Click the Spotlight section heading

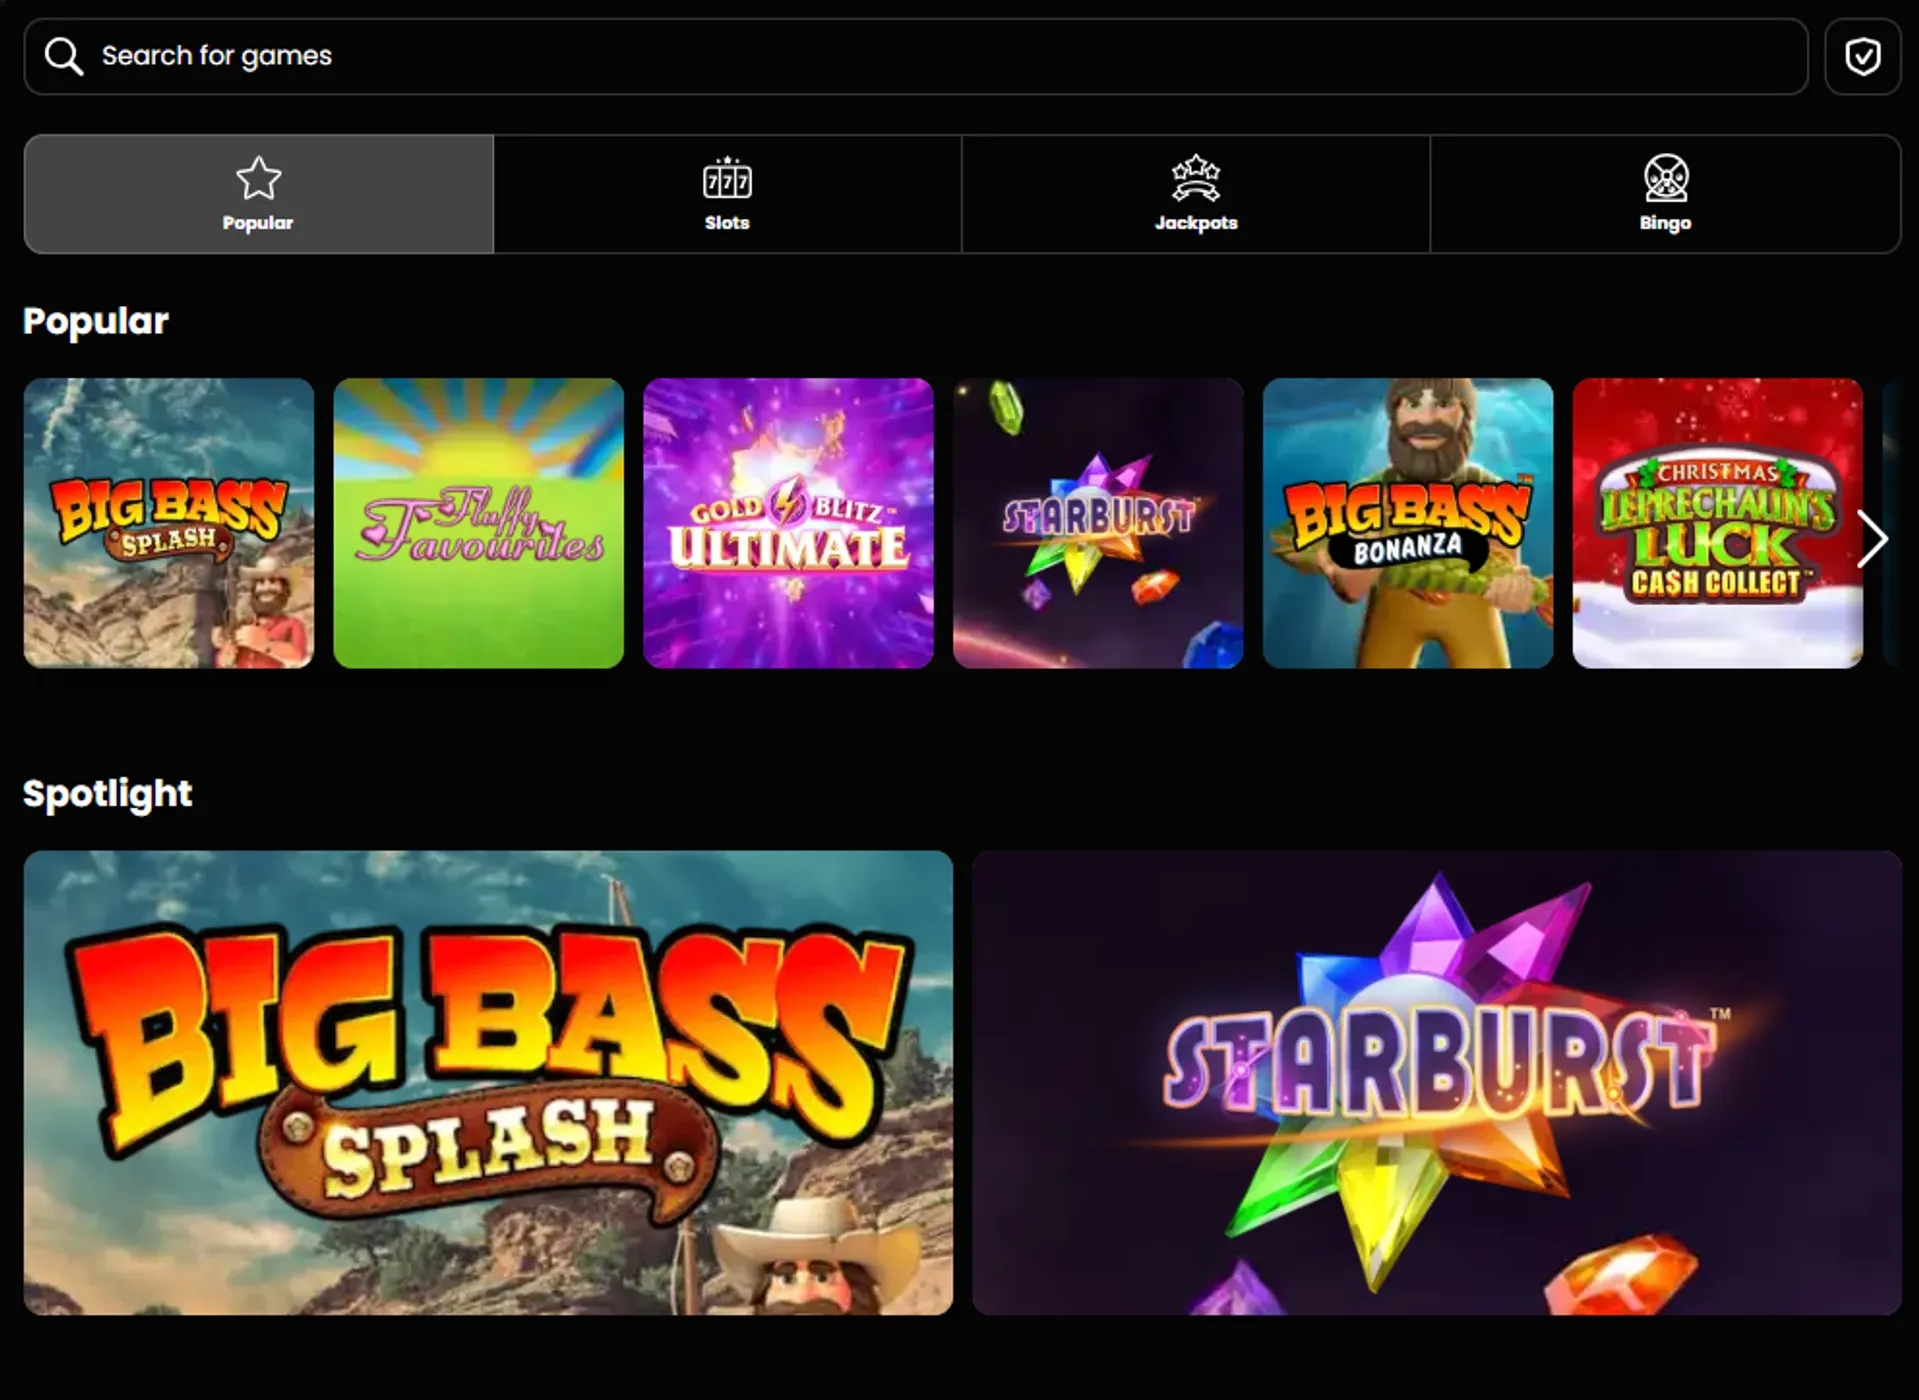point(107,793)
